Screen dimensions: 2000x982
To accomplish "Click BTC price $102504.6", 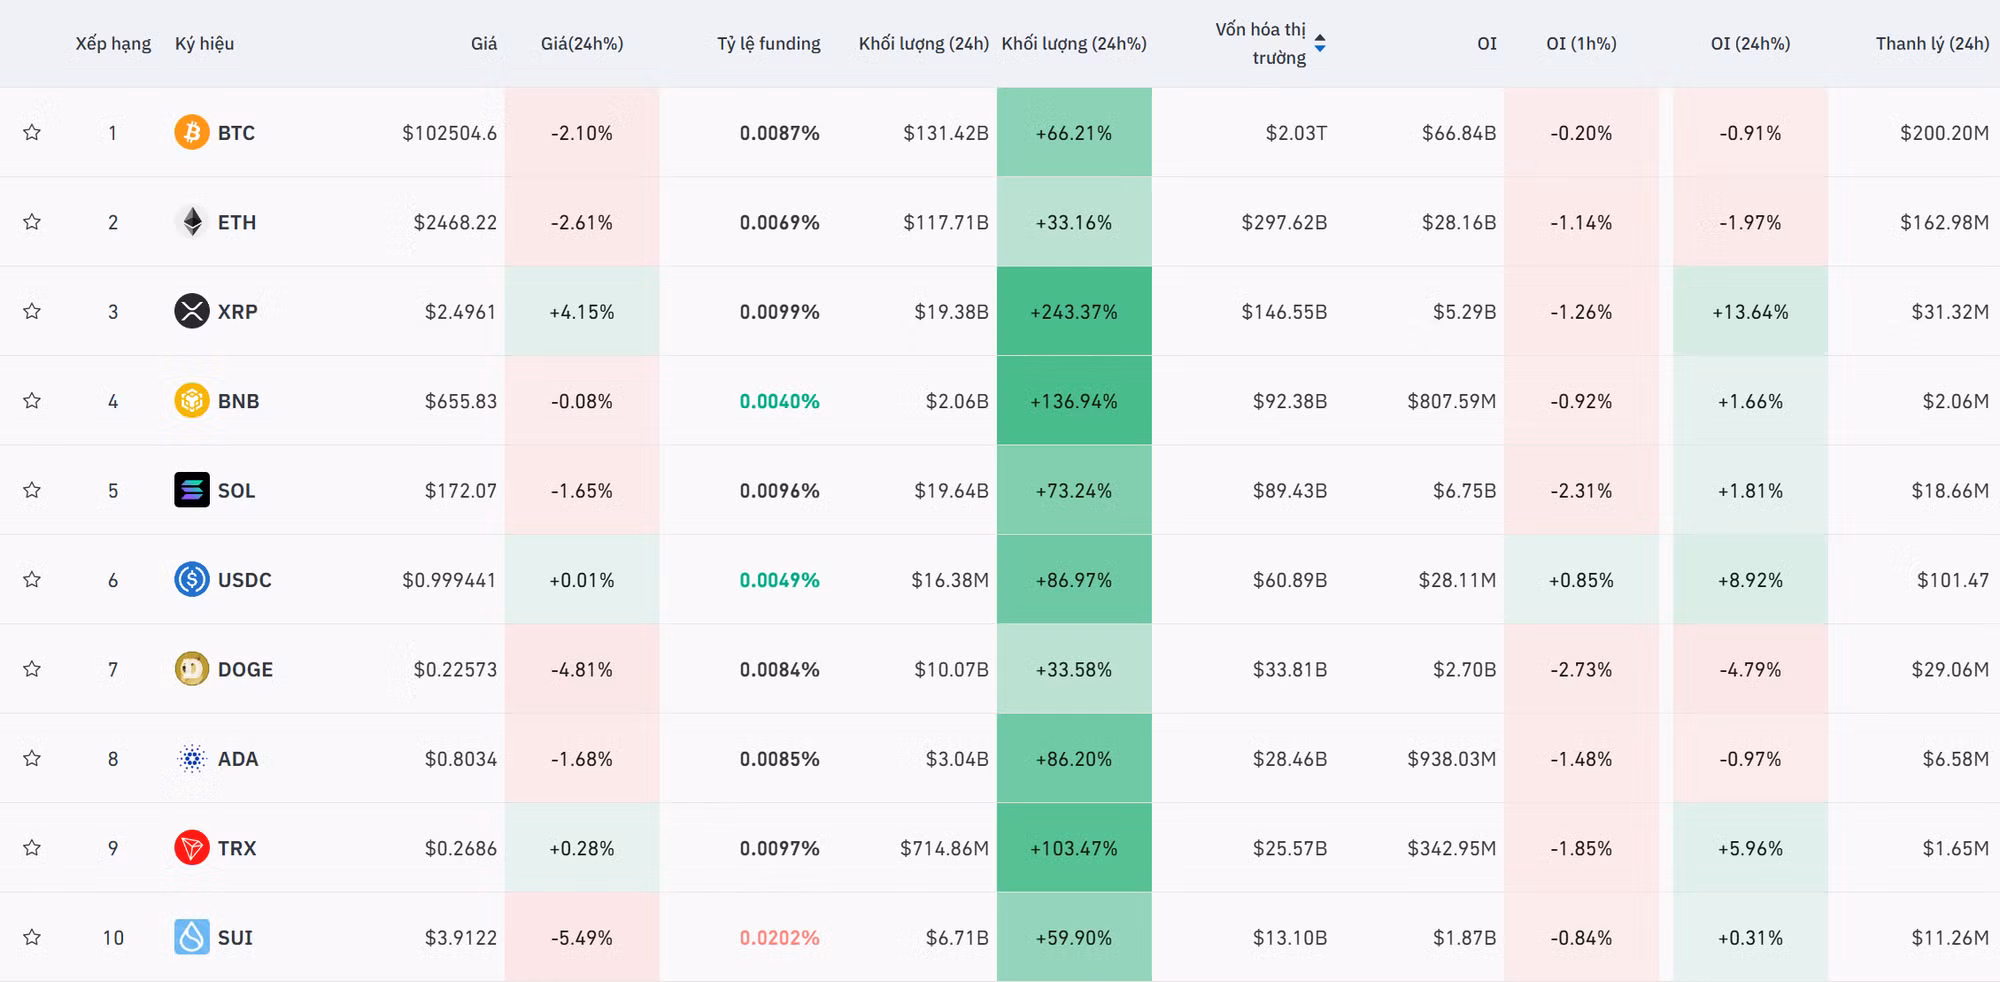I will 450,133.
